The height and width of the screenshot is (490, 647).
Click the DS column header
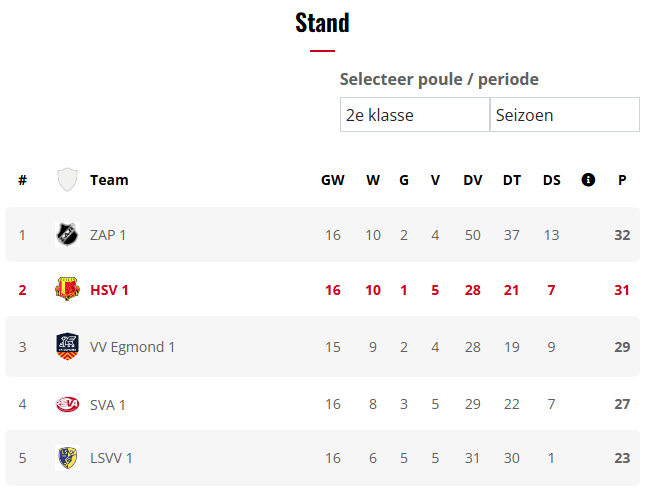552,180
